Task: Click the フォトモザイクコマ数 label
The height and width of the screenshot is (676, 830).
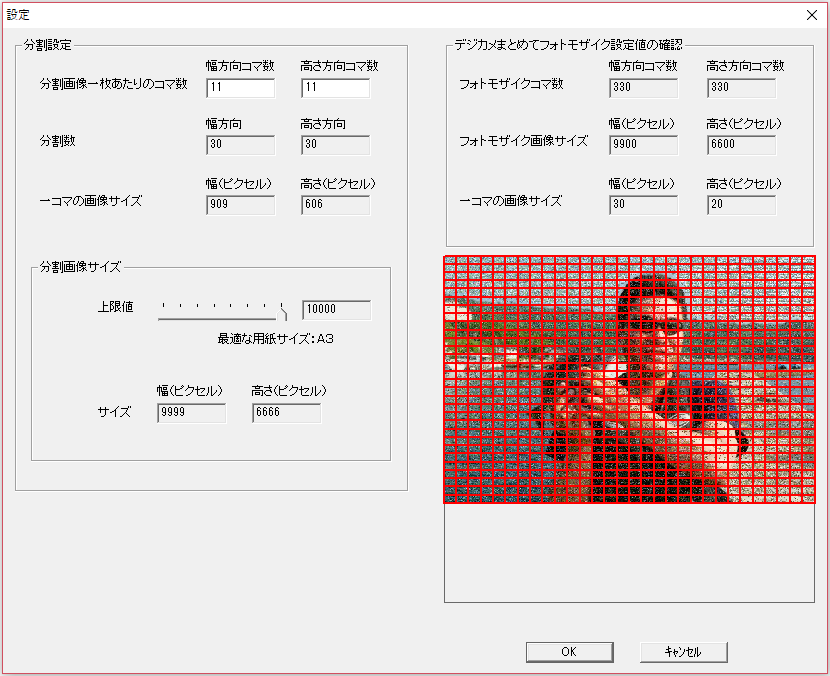Action: click(511, 84)
